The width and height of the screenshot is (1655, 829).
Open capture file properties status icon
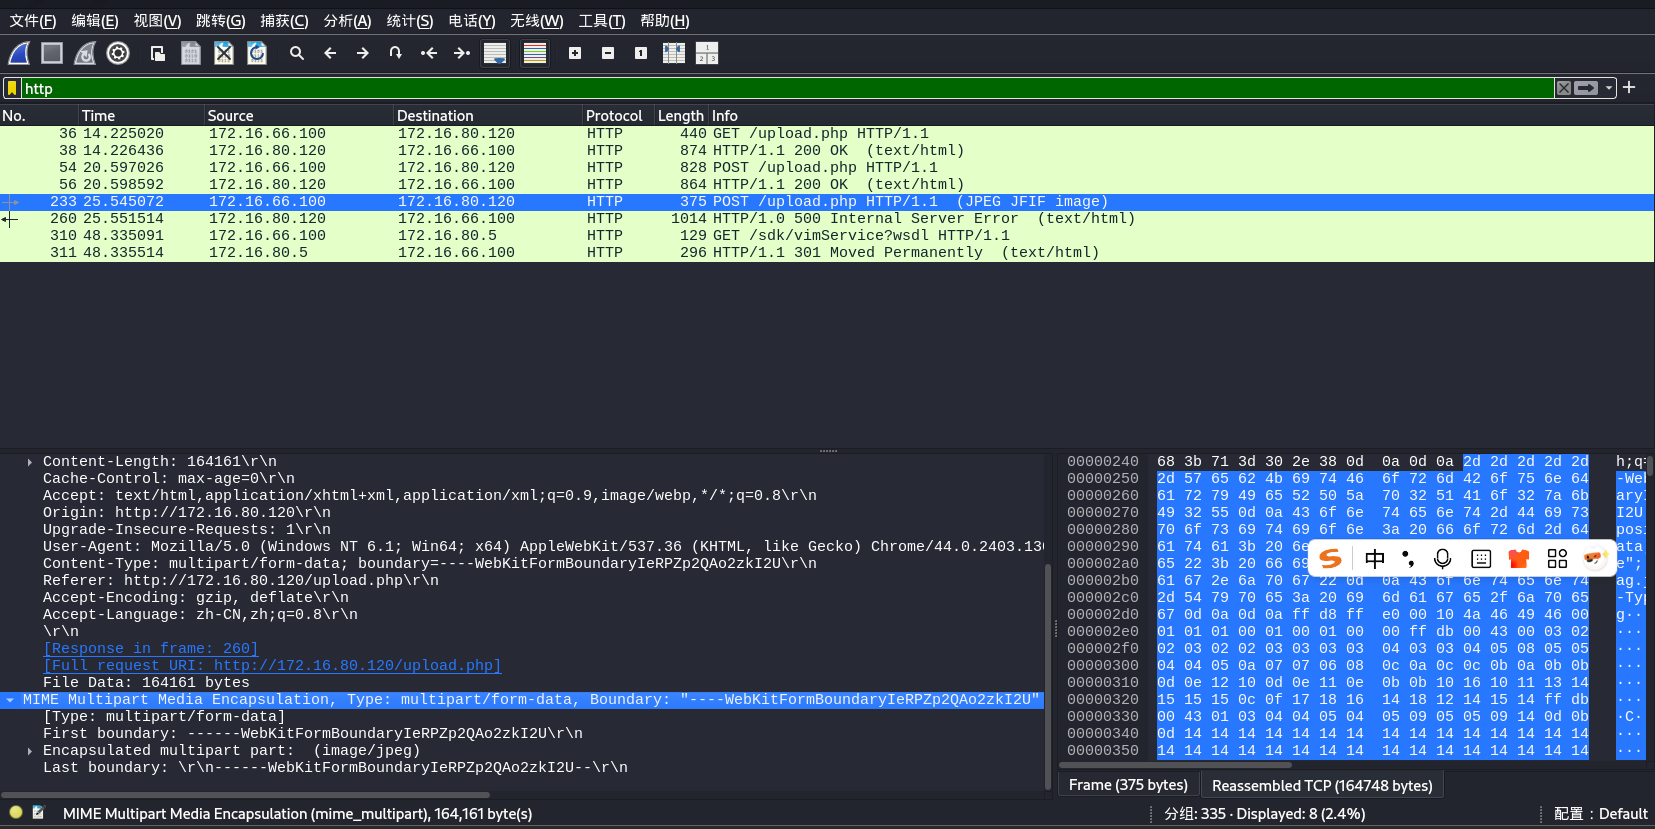[x=38, y=813]
